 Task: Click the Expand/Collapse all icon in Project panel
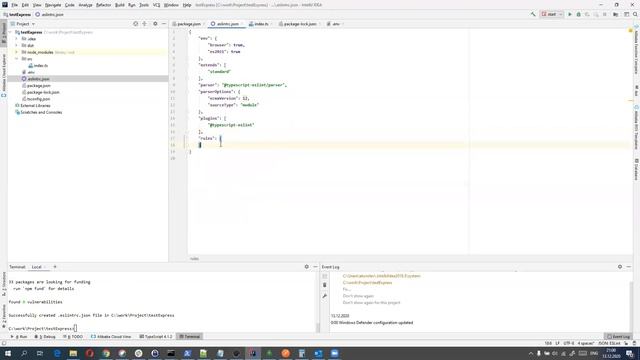pos(144,24)
